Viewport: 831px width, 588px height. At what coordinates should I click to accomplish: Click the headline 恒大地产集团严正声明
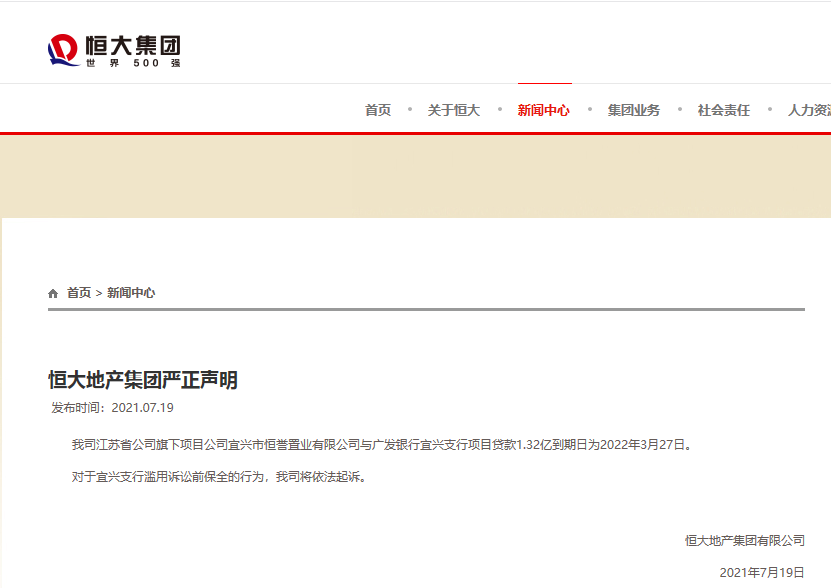click(x=143, y=380)
